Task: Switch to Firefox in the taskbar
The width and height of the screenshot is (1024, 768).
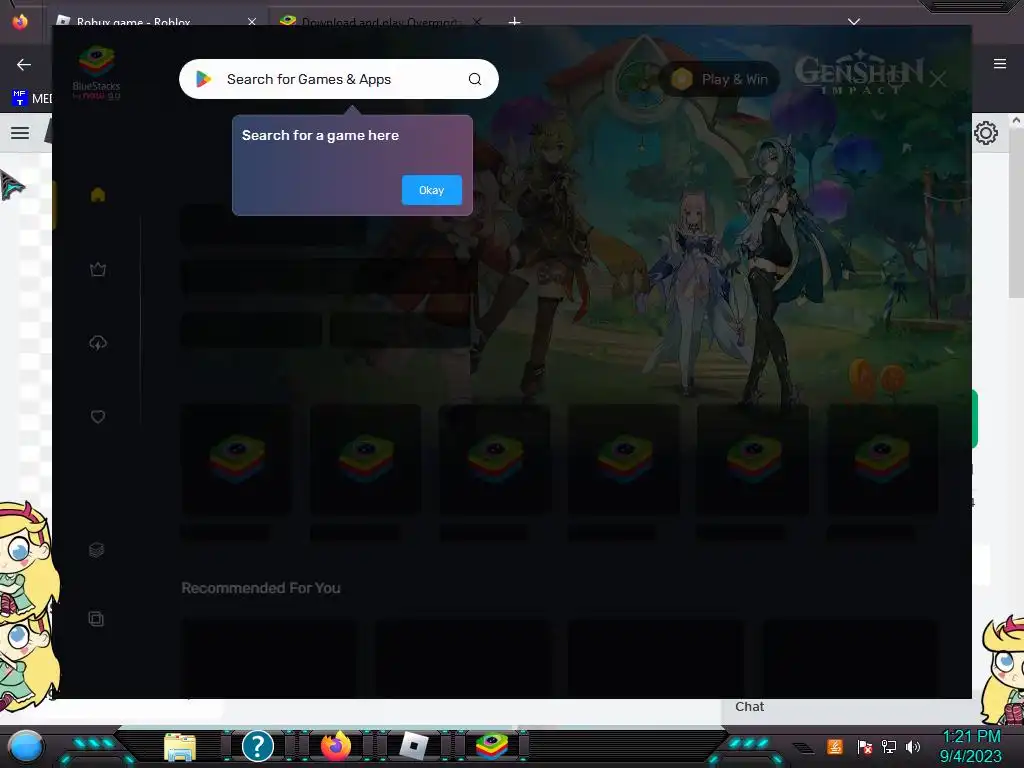Action: tap(336, 746)
